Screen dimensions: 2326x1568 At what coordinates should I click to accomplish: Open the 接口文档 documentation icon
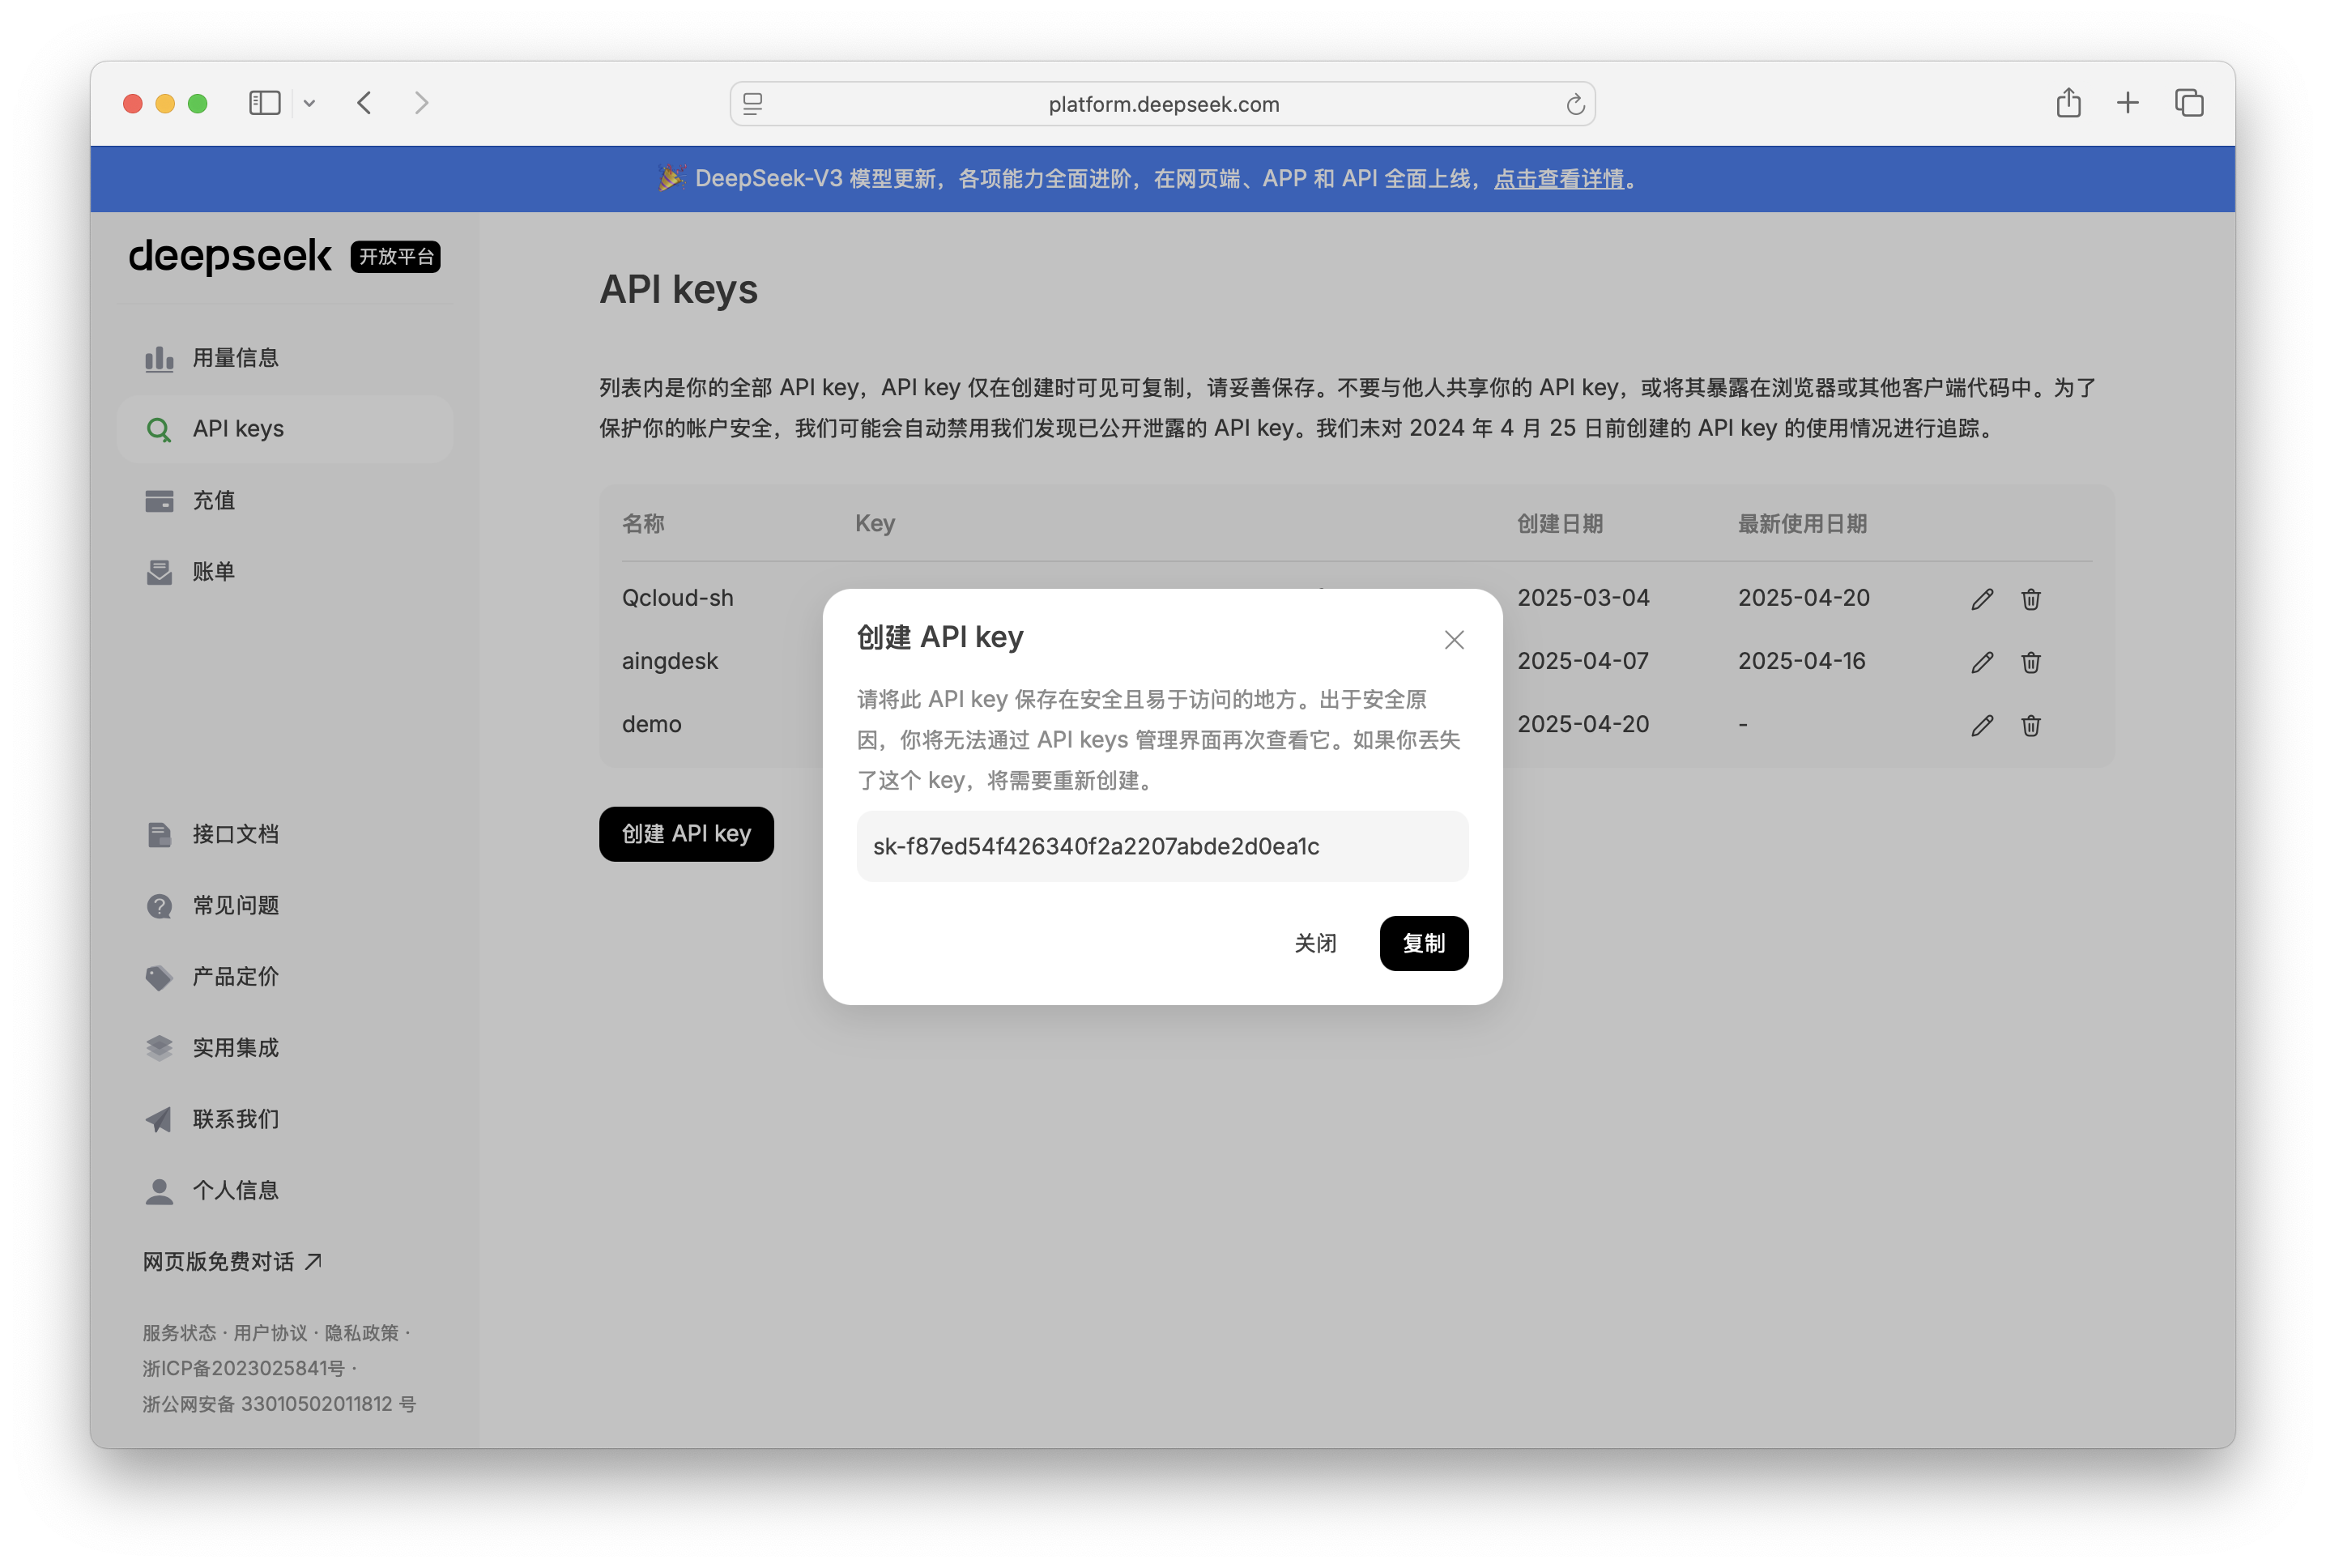click(159, 834)
